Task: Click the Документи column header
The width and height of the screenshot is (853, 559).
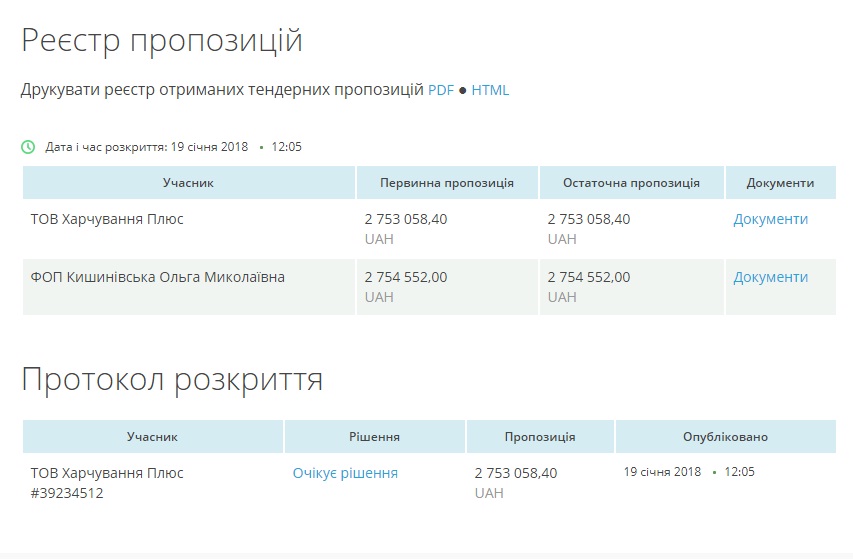Action: [x=780, y=183]
